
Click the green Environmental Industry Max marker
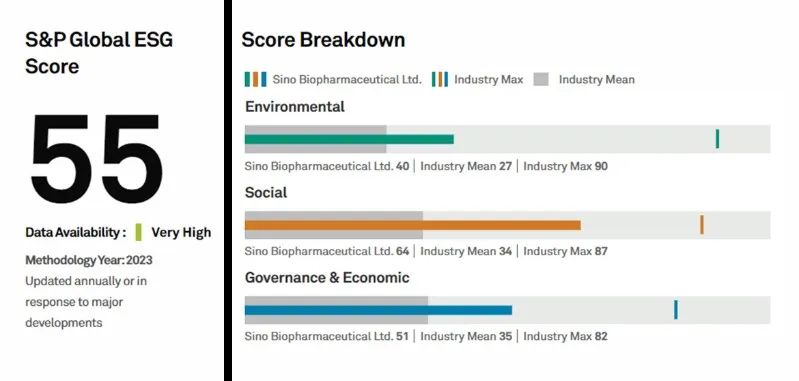point(717,139)
